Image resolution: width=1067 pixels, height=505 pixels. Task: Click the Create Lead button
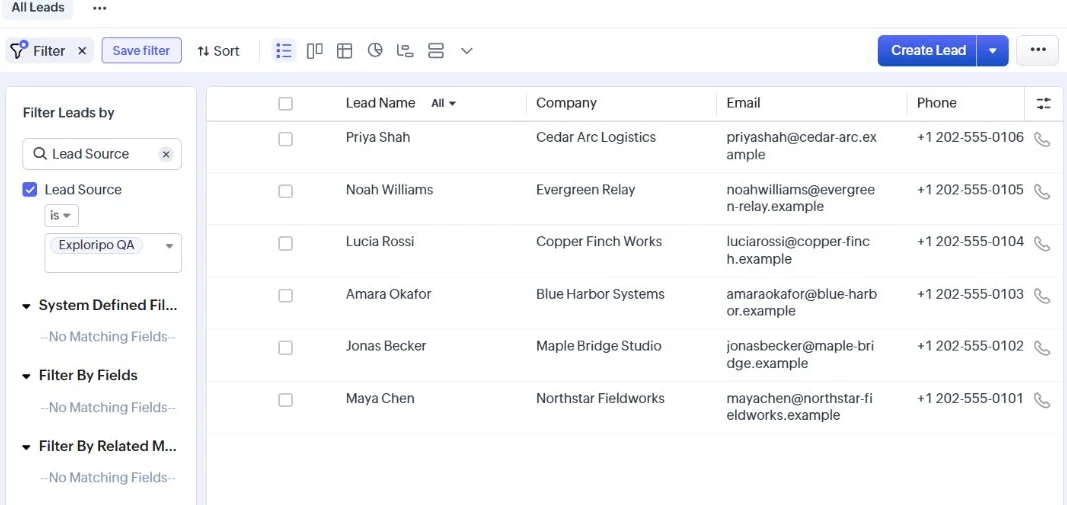(928, 50)
